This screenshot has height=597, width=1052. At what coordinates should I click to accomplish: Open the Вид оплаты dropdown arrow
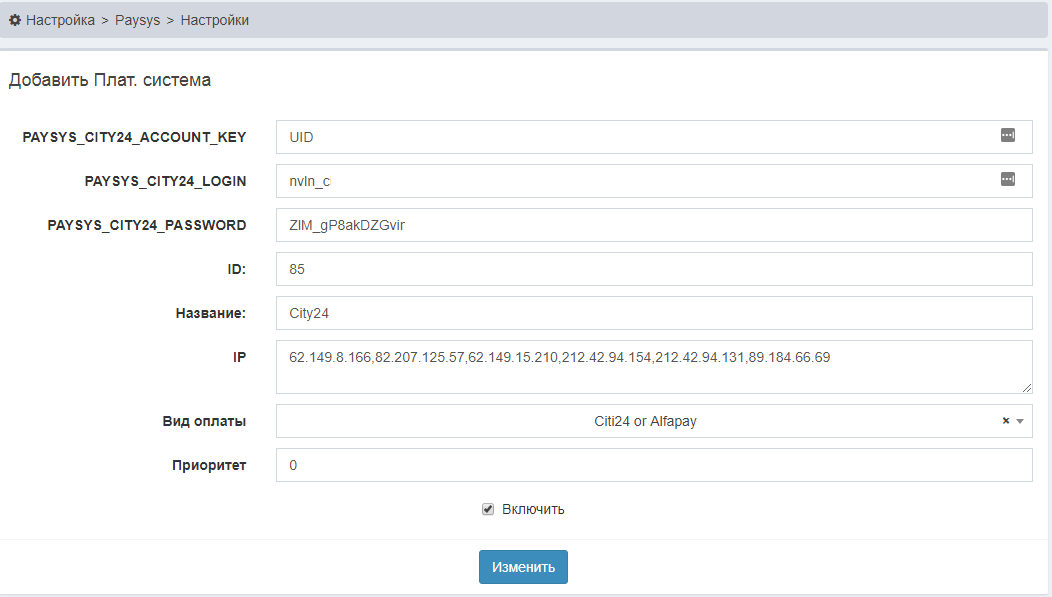tap(1020, 421)
